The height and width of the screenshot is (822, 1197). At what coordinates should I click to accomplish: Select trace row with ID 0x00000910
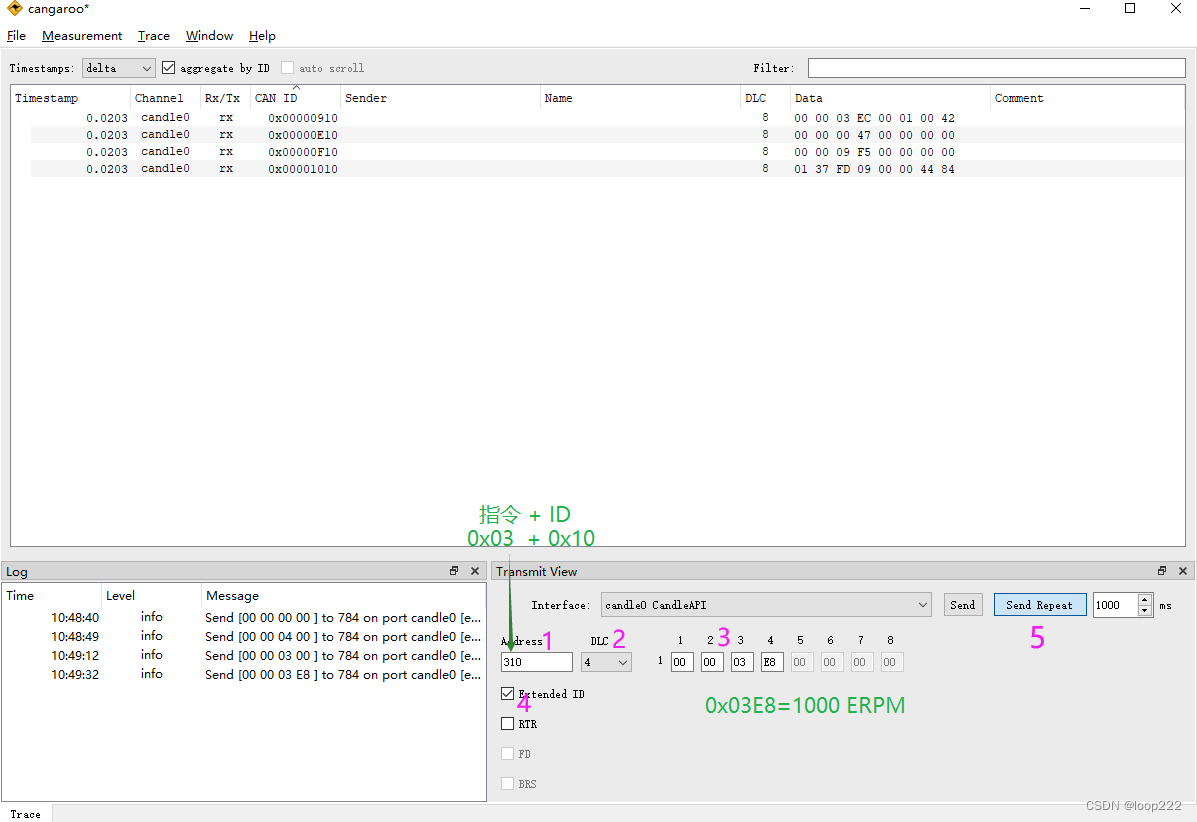(608, 118)
